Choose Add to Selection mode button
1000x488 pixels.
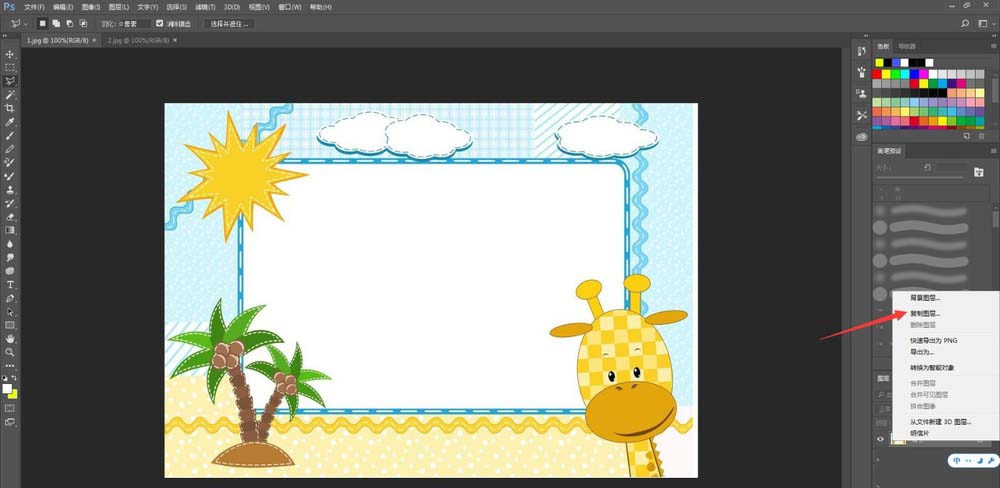[x=56, y=24]
